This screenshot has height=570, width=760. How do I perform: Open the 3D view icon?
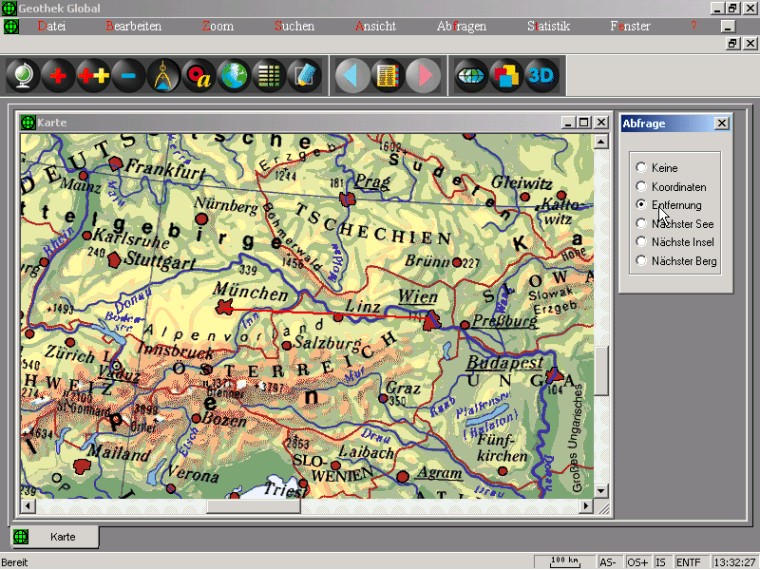coord(541,76)
